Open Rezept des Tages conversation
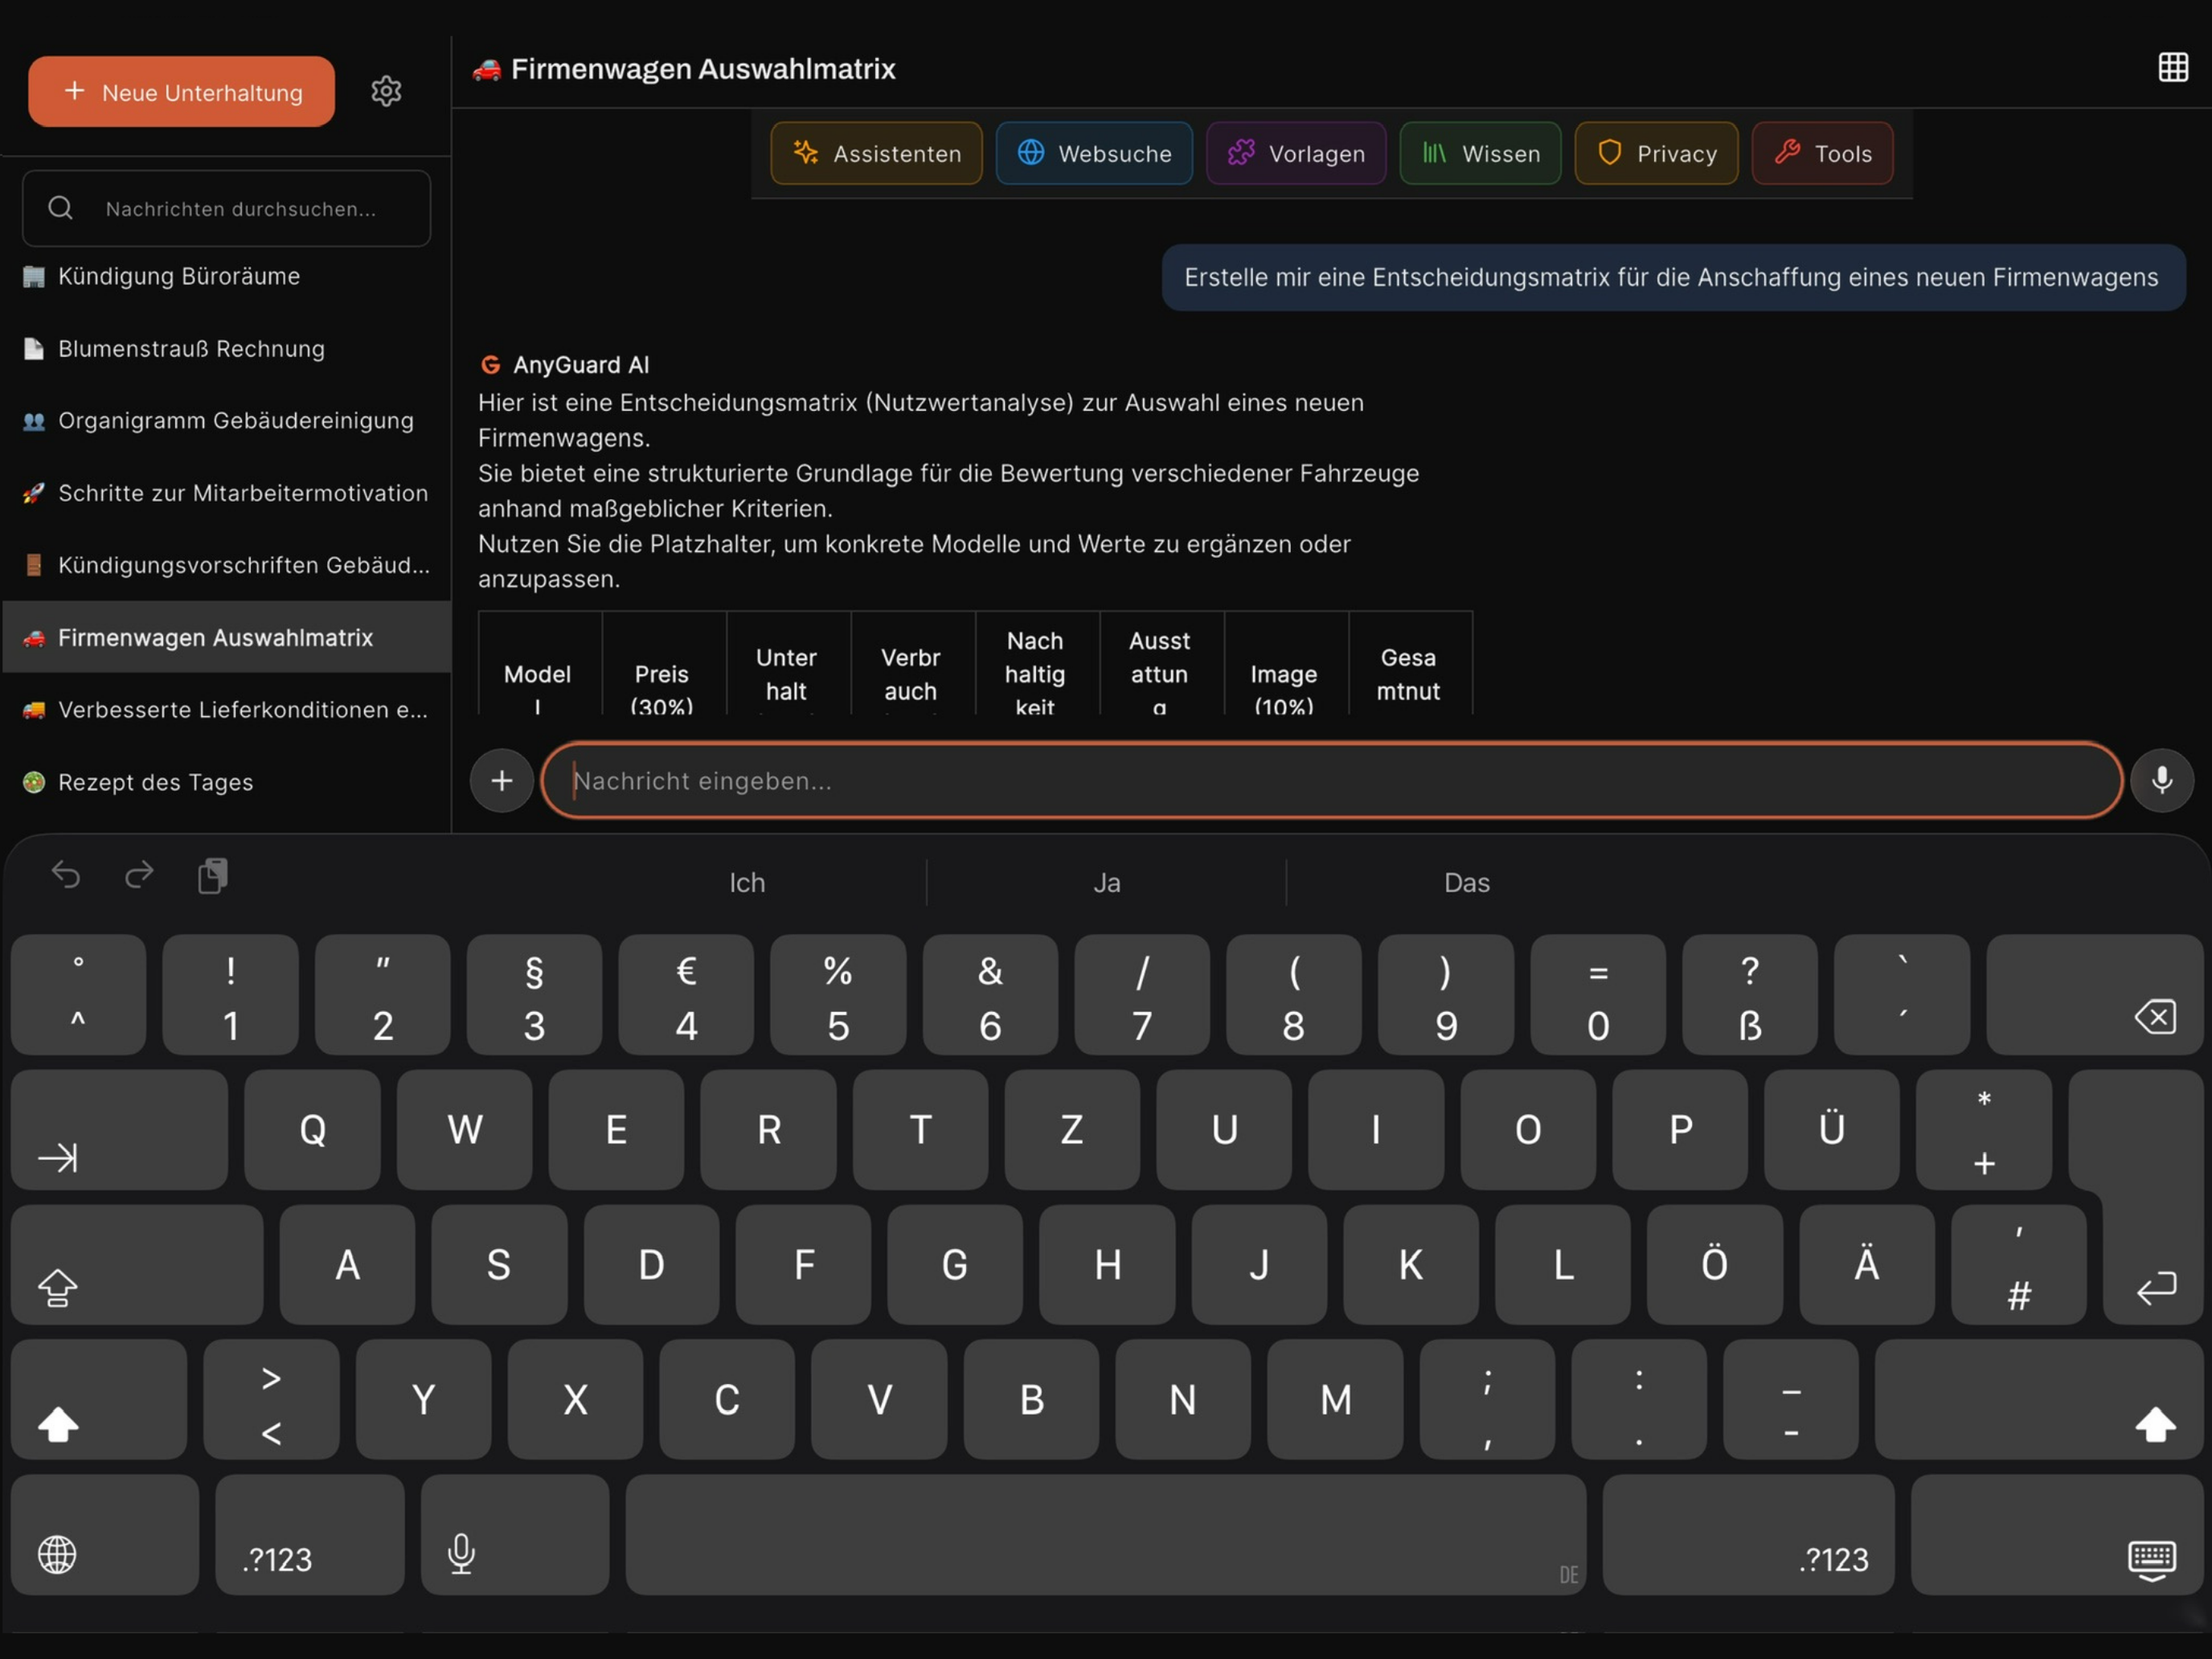This screenshot has height=1659, width=2212. tap(227, 782)
